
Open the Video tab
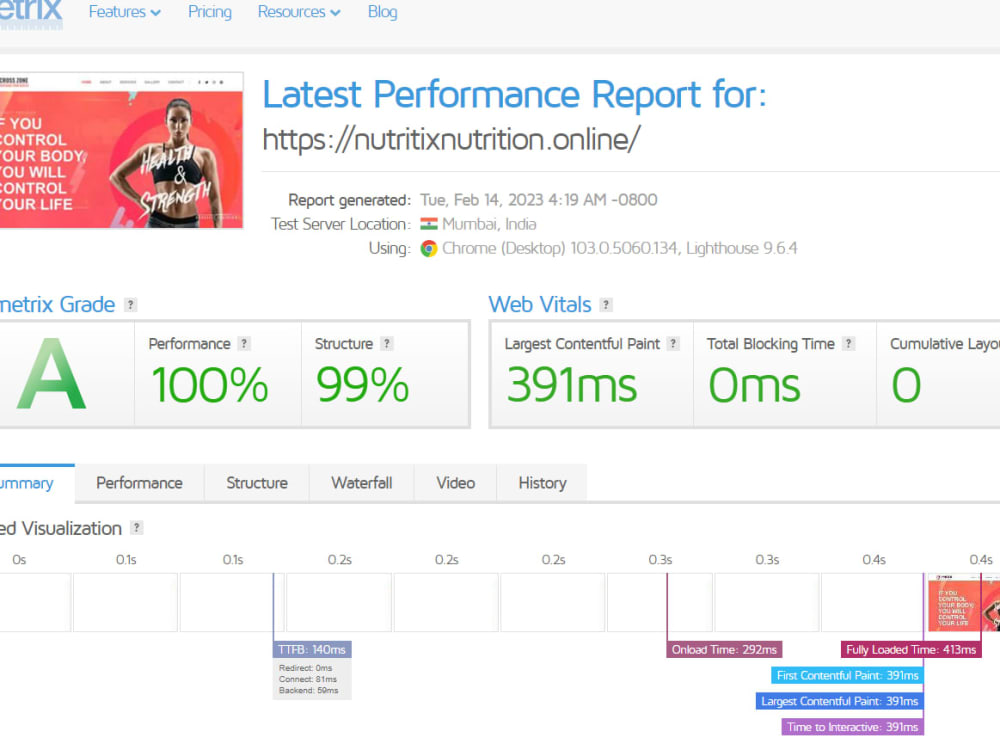[455, 483]
